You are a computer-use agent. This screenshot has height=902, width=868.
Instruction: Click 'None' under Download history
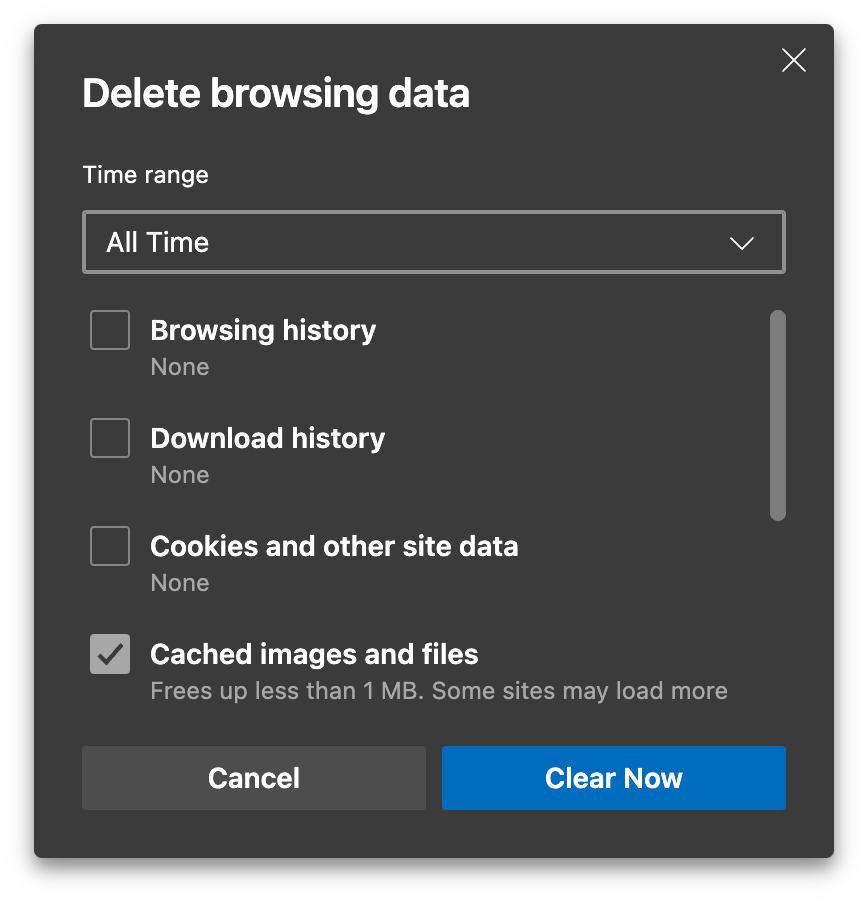coord(180,475)
